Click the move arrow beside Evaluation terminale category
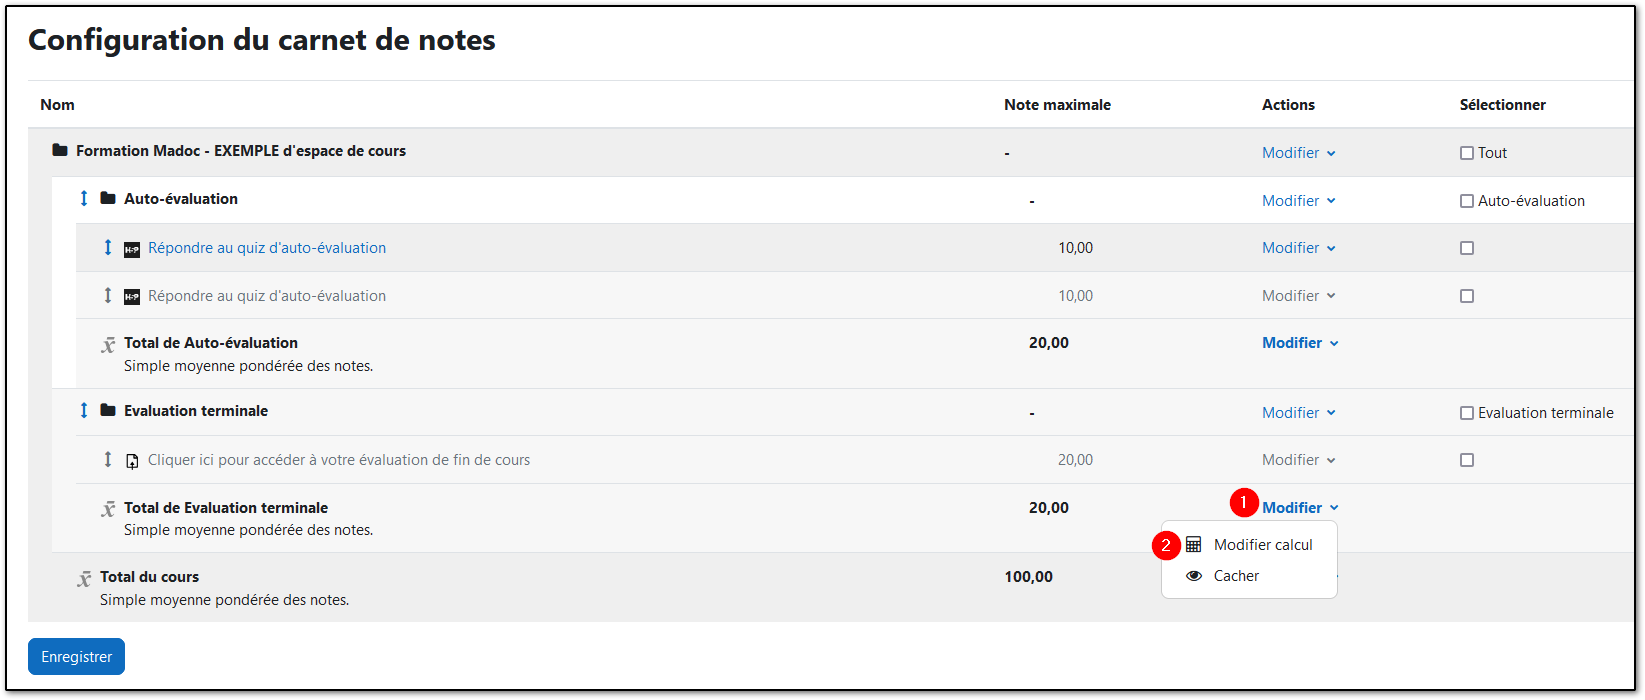 (x=84, y=411)
